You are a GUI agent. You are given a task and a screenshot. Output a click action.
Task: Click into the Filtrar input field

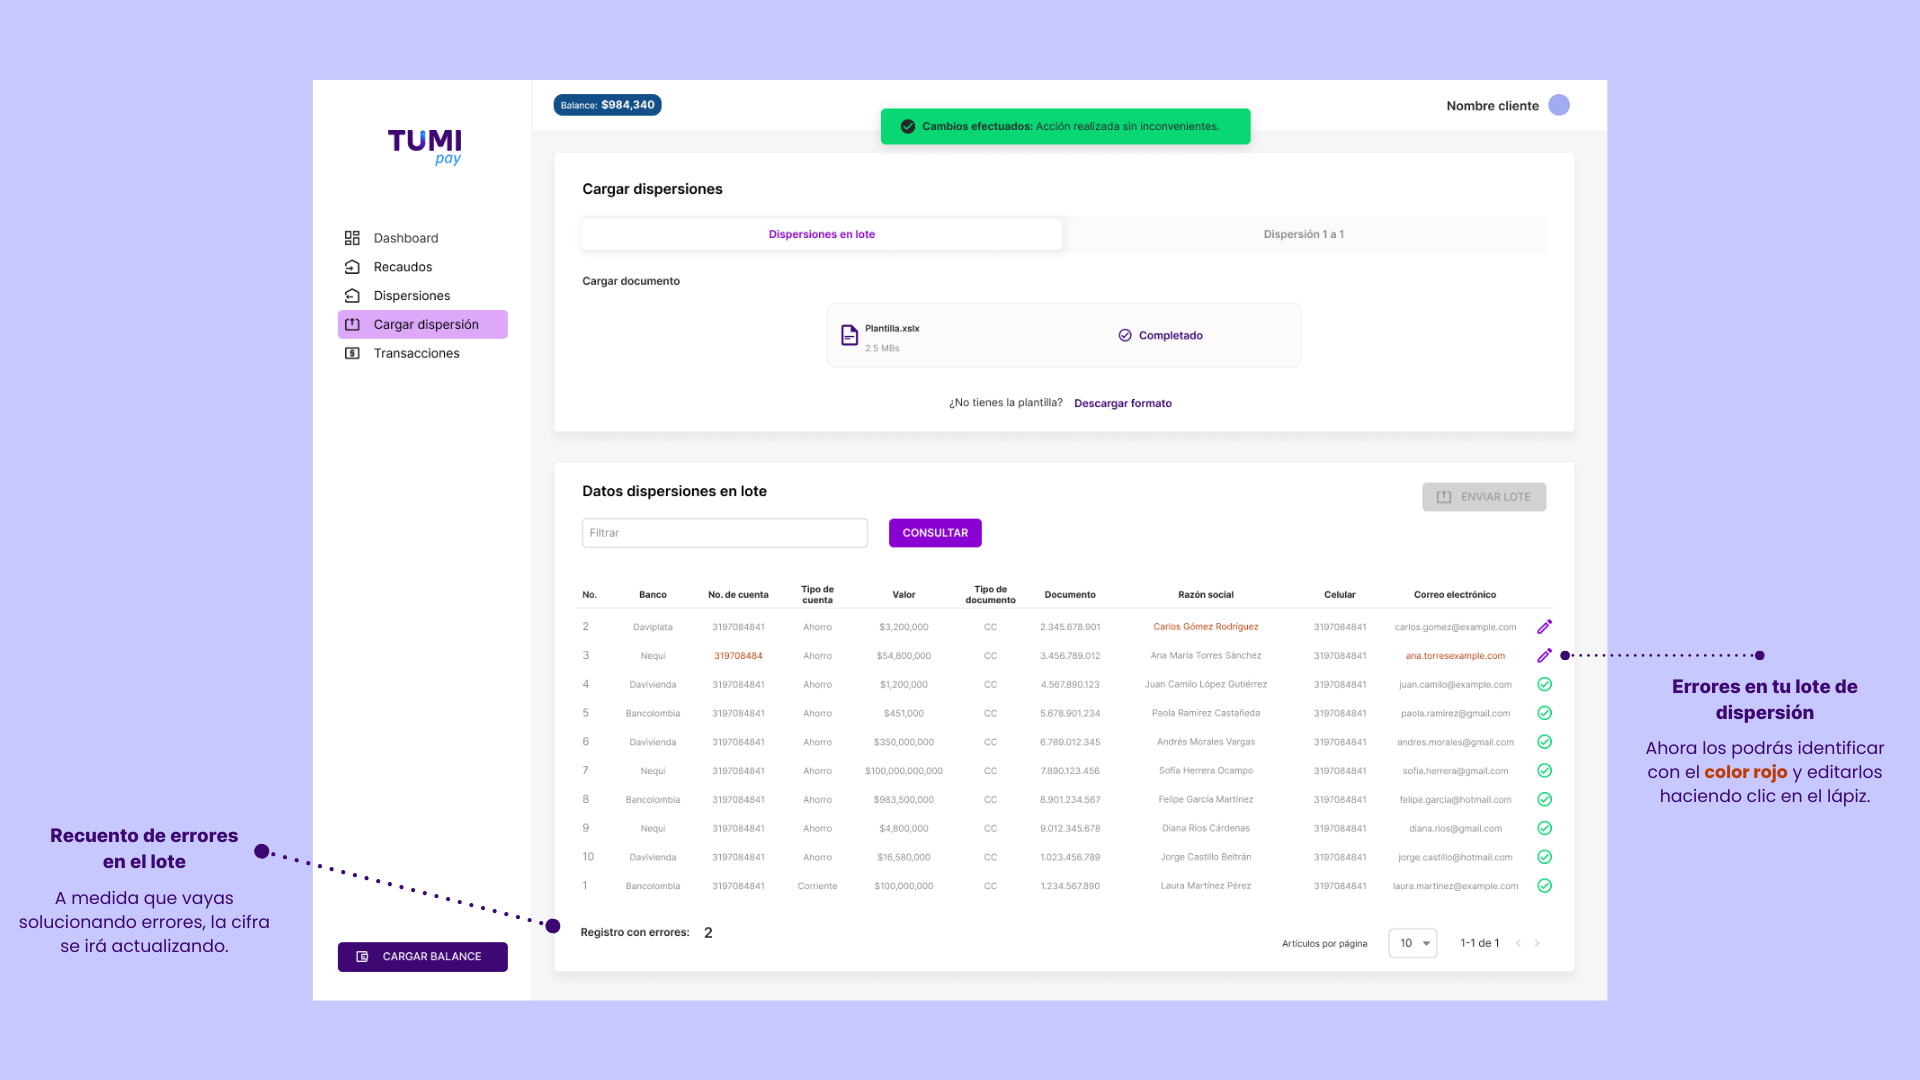tap(724, 533)
